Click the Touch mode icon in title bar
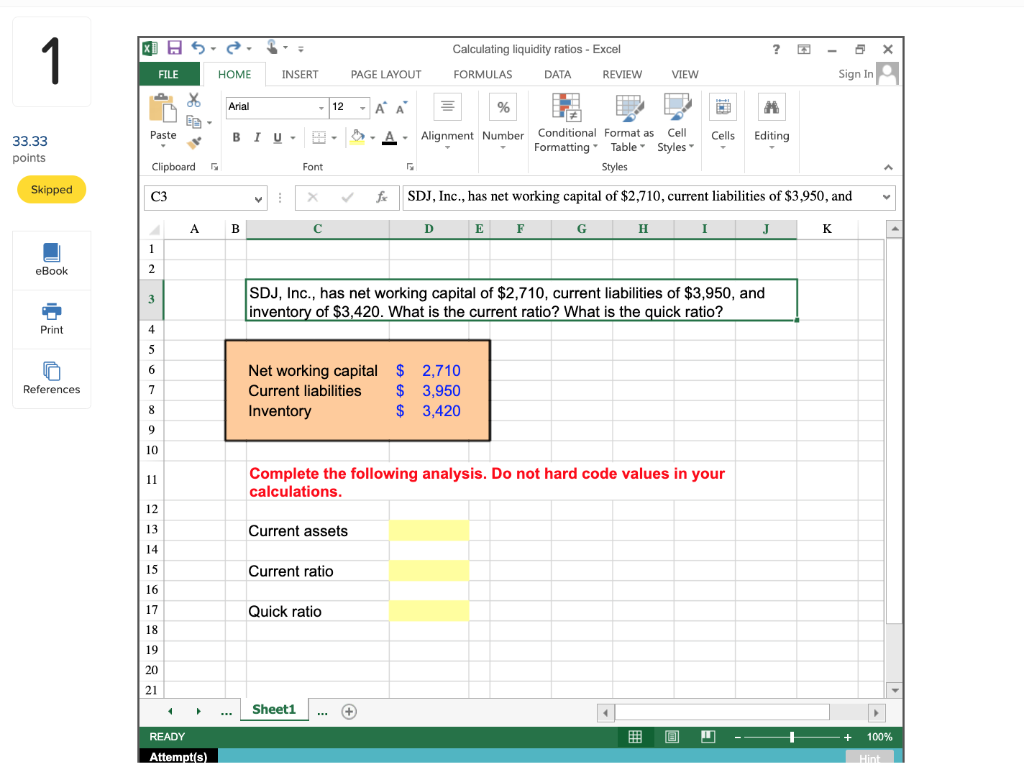 click(272, 47)
